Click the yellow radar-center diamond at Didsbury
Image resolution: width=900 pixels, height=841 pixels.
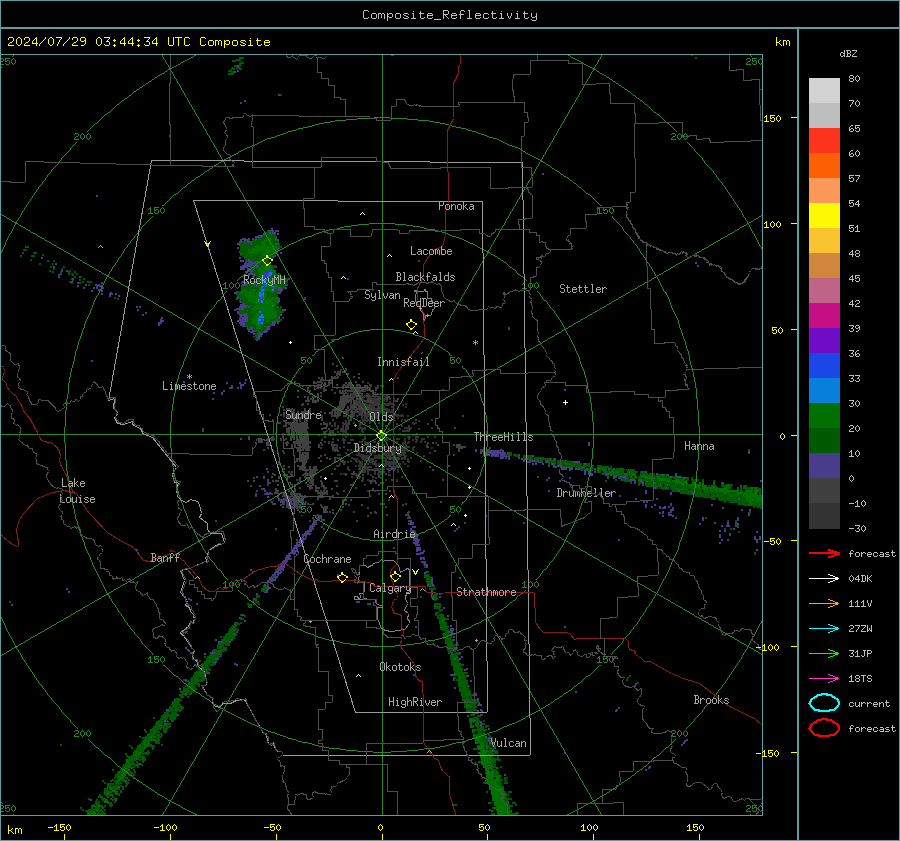382,436
